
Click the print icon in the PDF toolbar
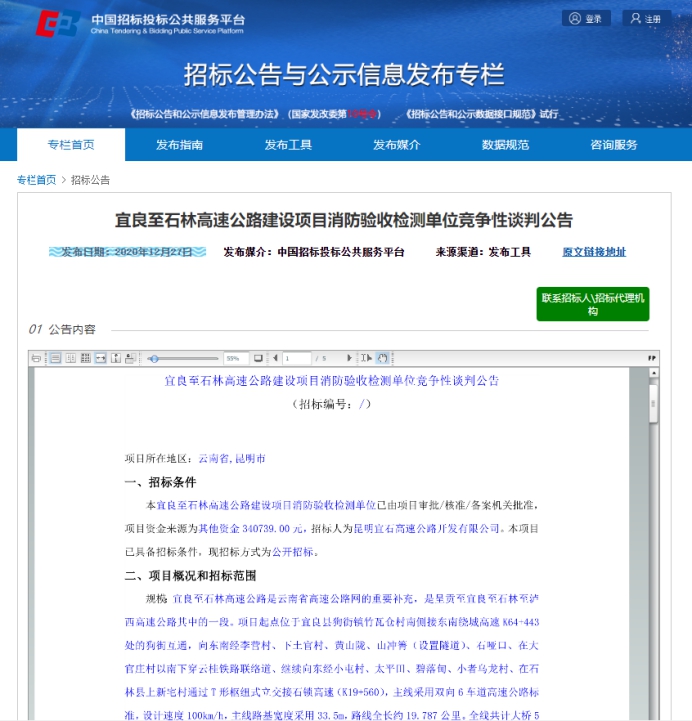[36, 358]
